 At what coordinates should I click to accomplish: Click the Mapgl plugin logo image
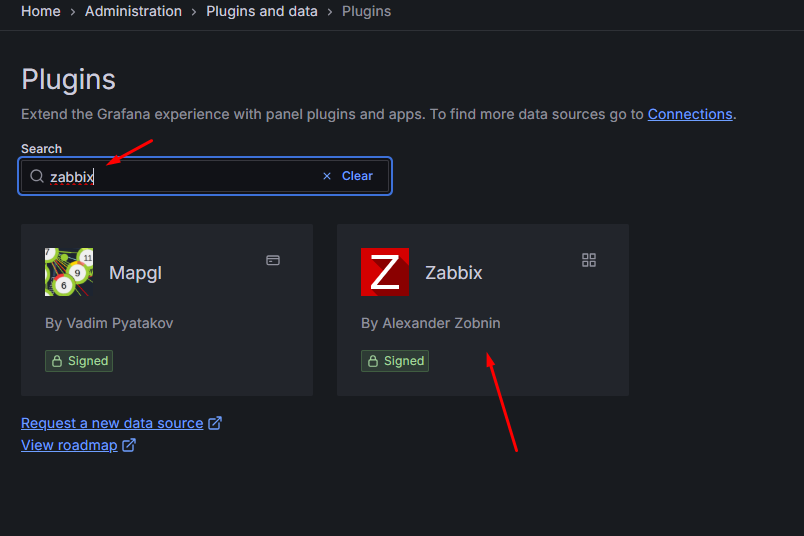click(69, 272)
